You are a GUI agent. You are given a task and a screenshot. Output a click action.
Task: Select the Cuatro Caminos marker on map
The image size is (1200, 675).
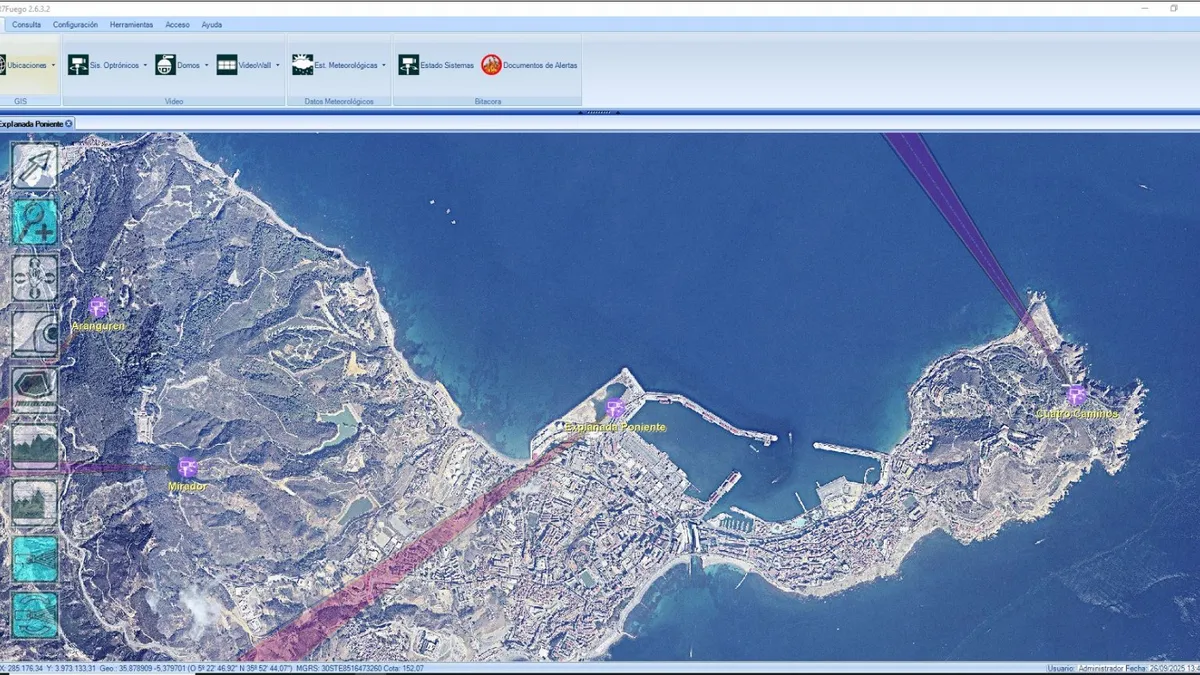(x=1076, y=395)
